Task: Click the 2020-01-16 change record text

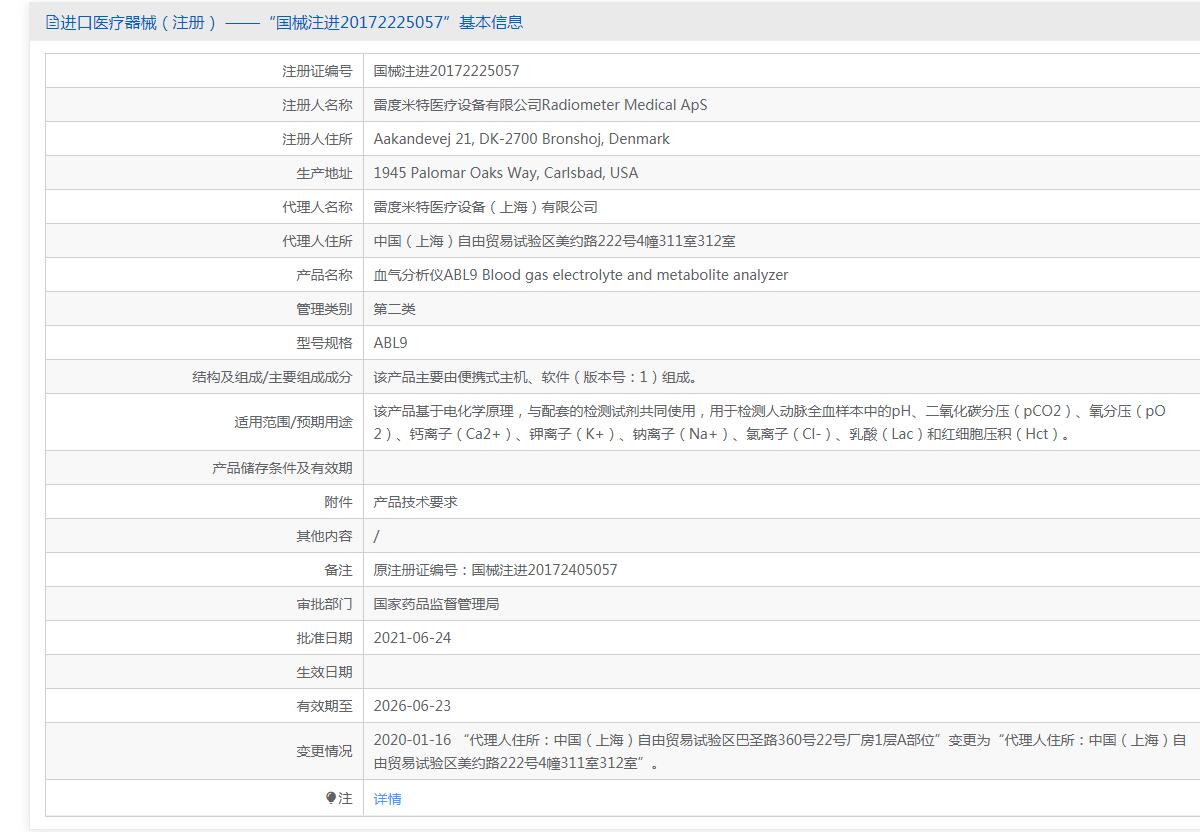Action: tap(779, 752)
